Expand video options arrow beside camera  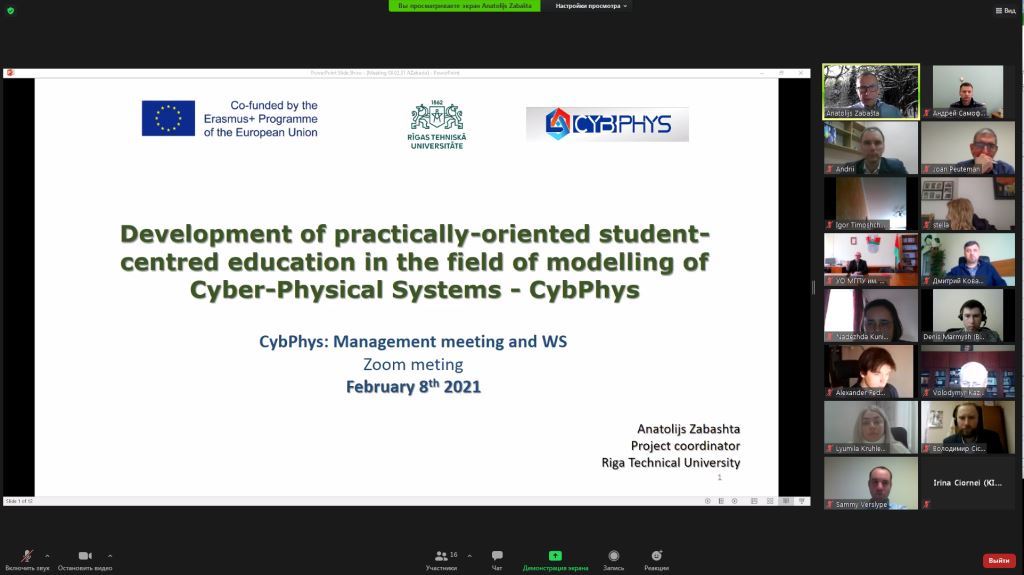coord(110,555)
